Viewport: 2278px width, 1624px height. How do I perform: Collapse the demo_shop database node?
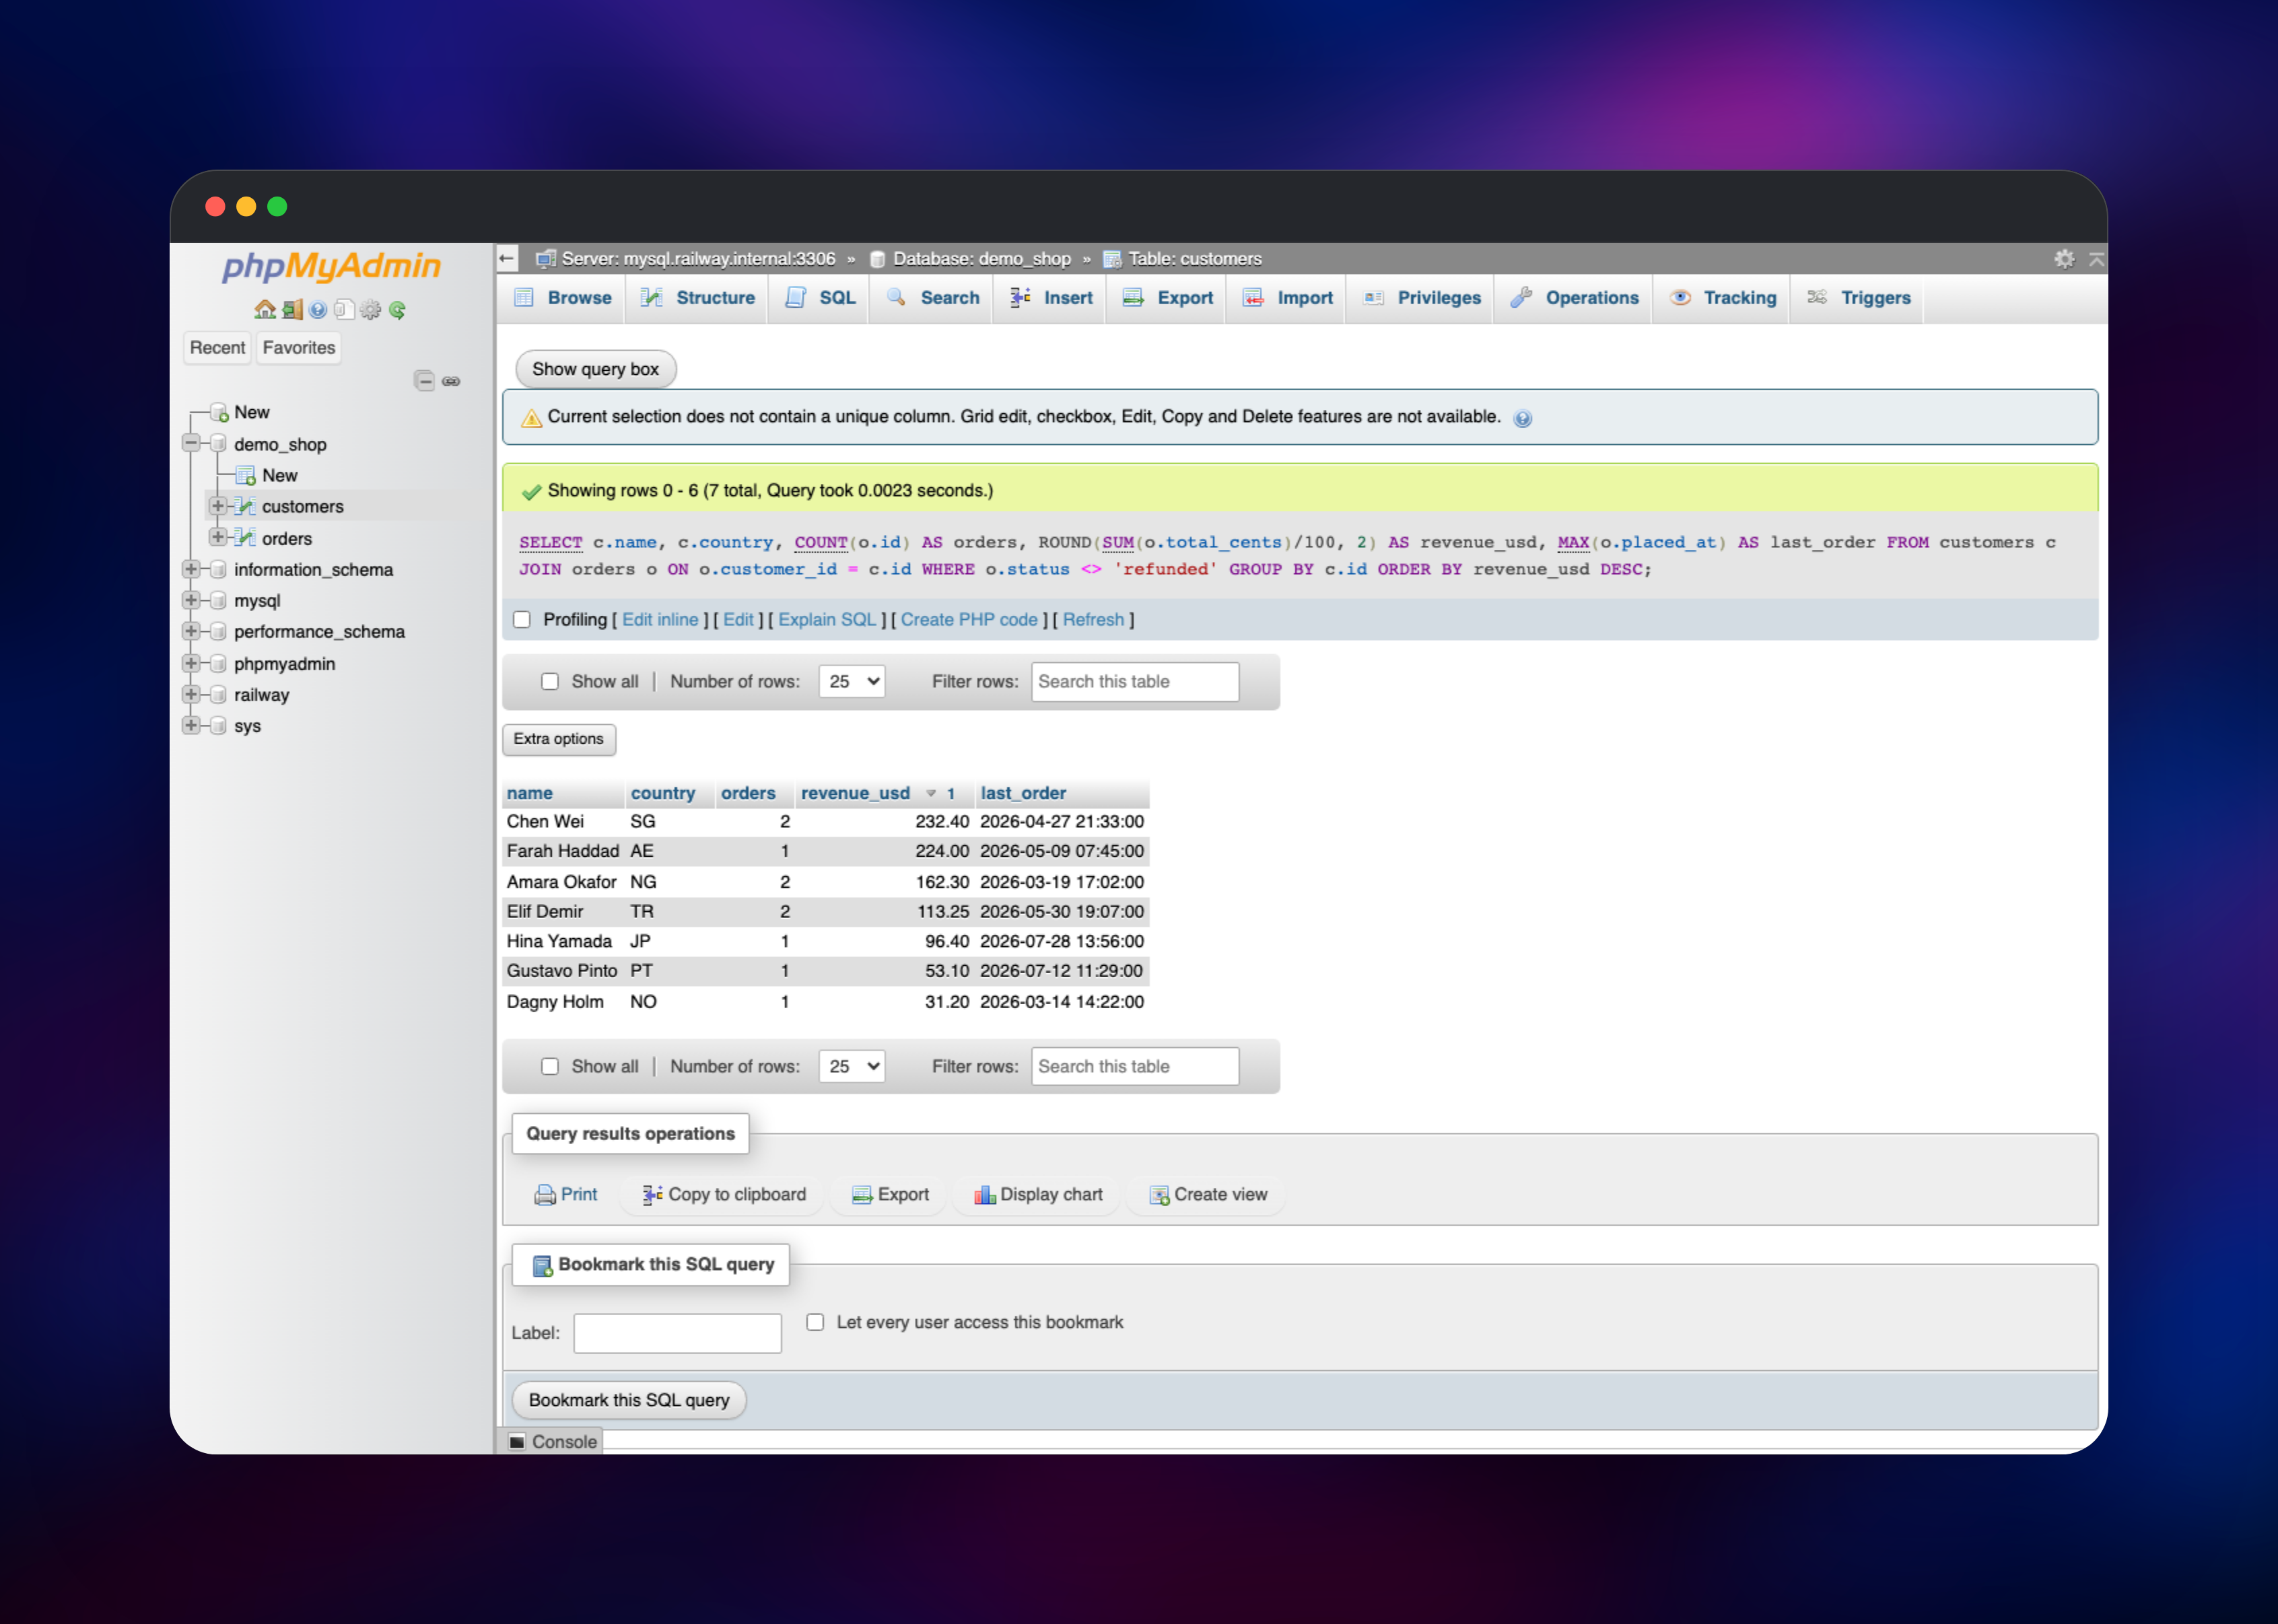point(191,443)
